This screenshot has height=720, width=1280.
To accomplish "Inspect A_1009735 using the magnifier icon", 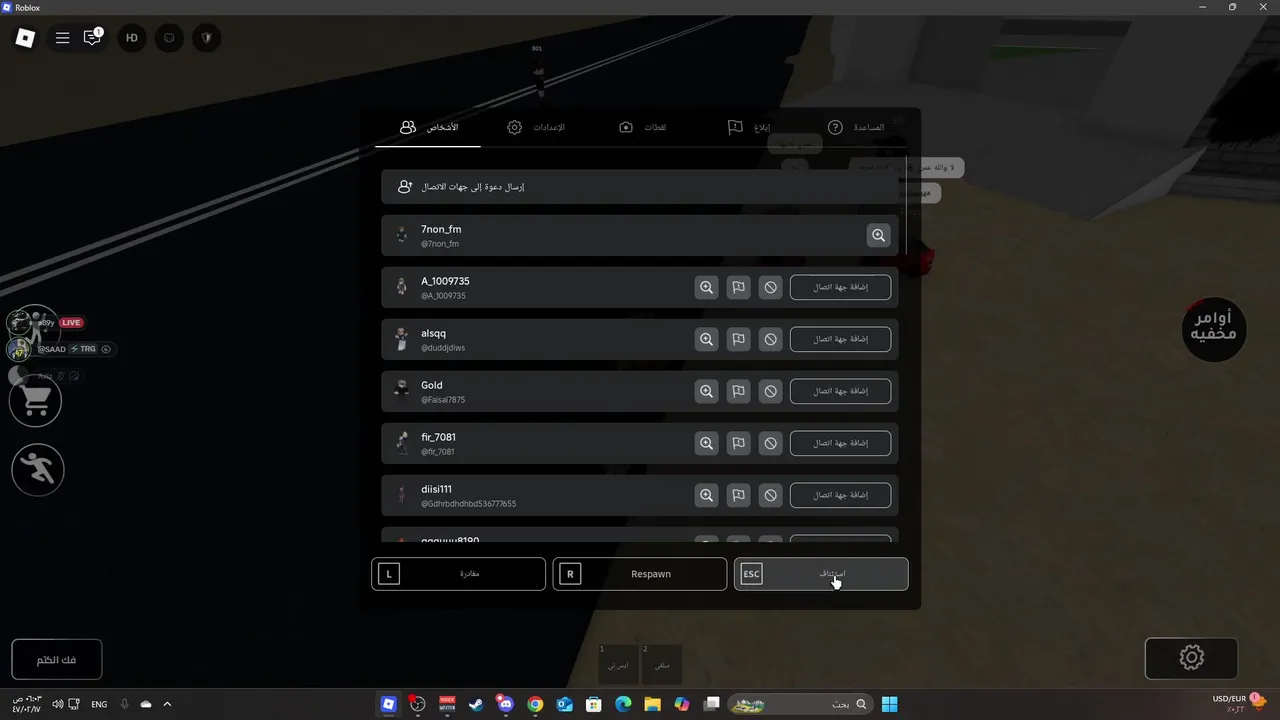I will click(x=706, y=287).
